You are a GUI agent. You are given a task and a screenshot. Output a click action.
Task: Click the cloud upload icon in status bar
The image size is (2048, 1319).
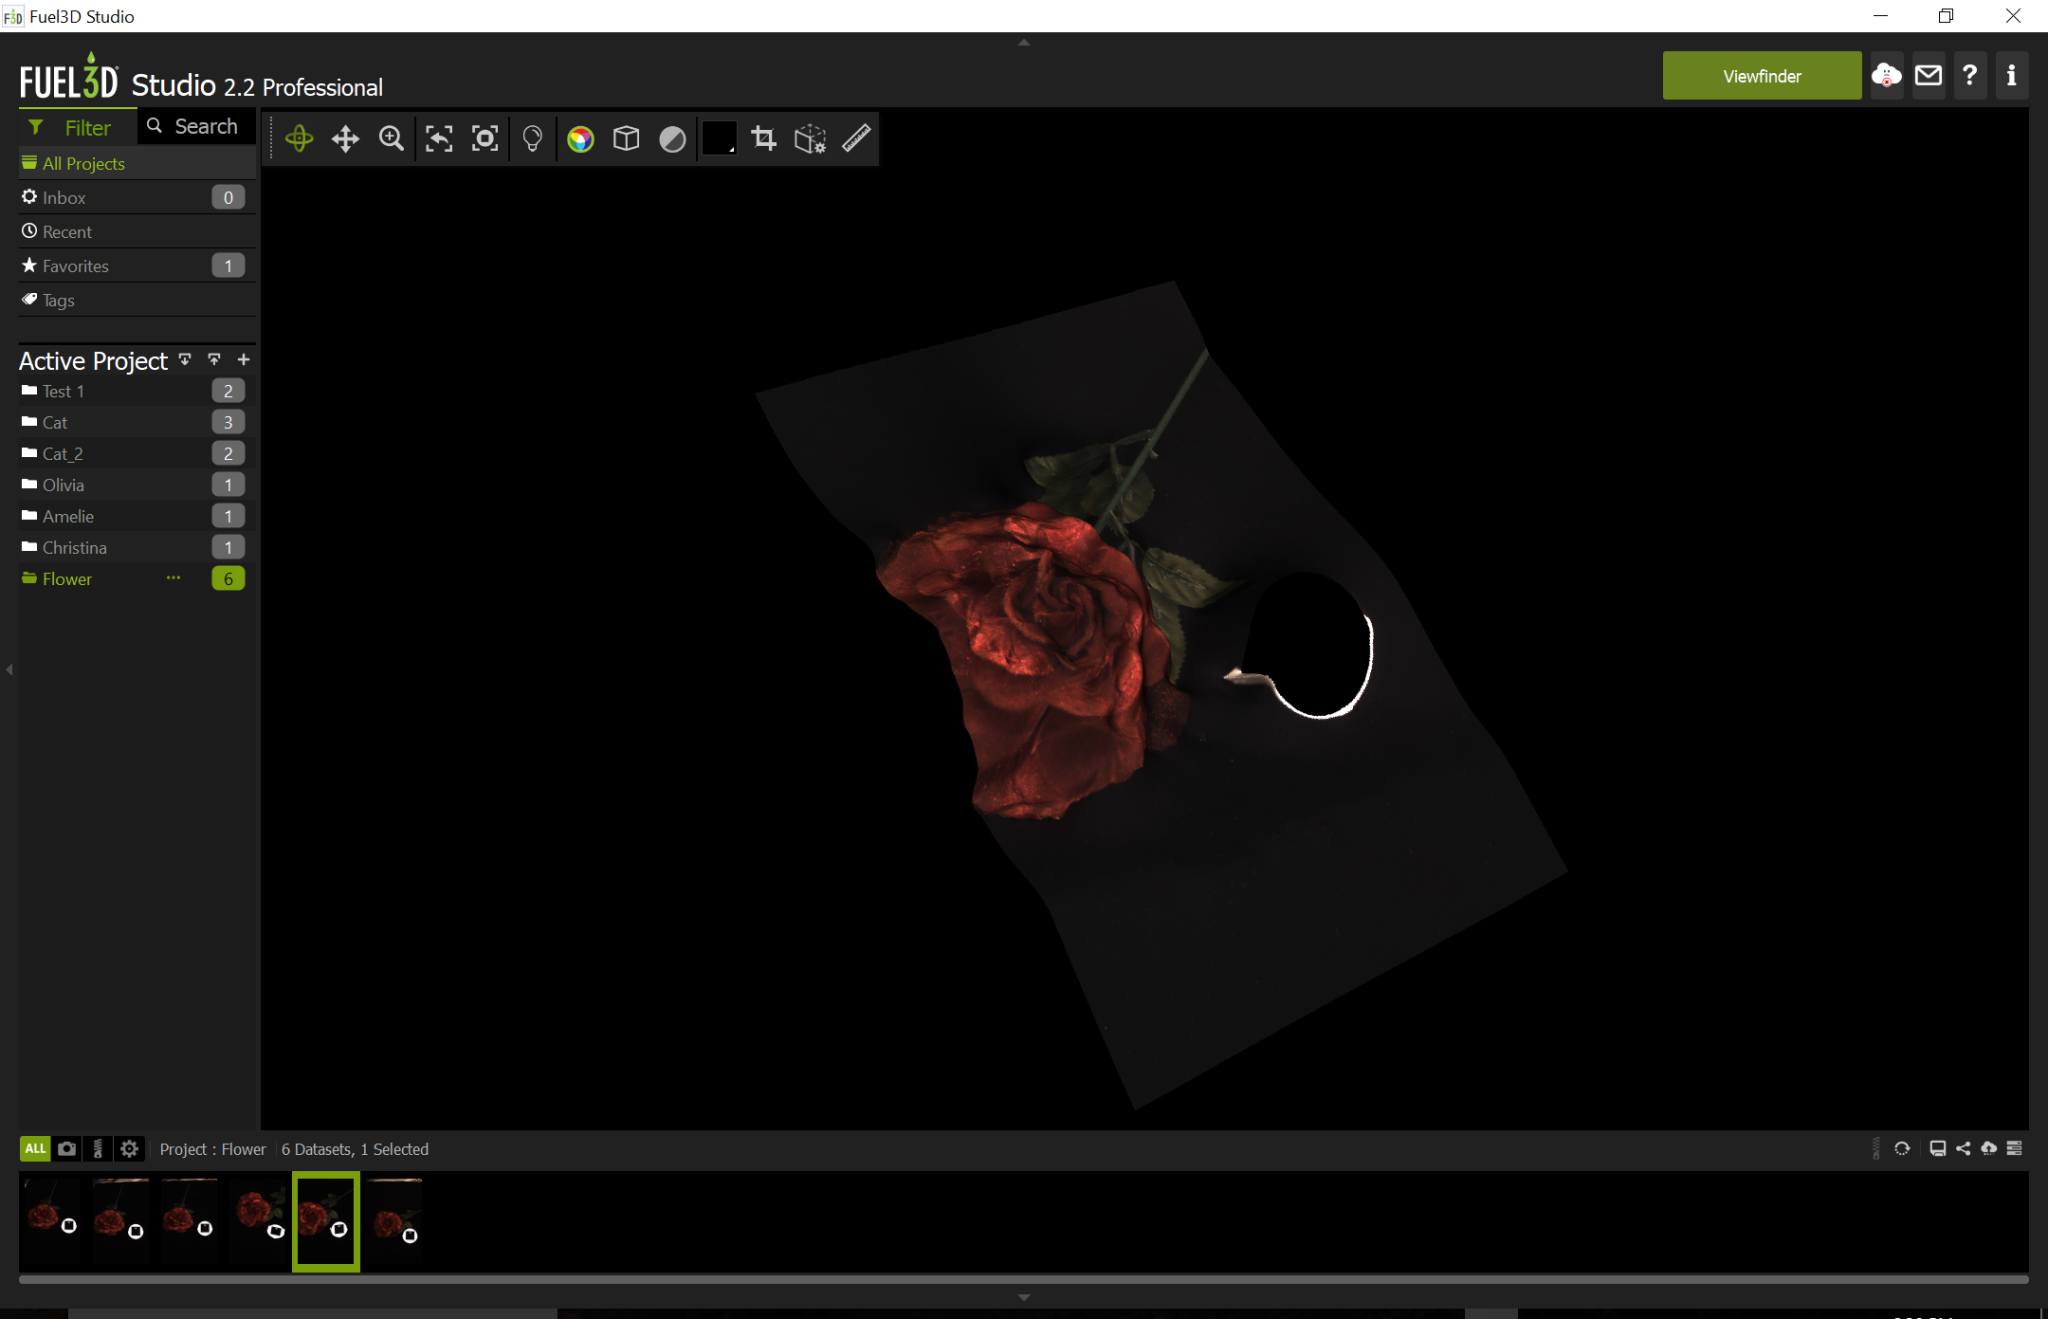[1986, 1148]
